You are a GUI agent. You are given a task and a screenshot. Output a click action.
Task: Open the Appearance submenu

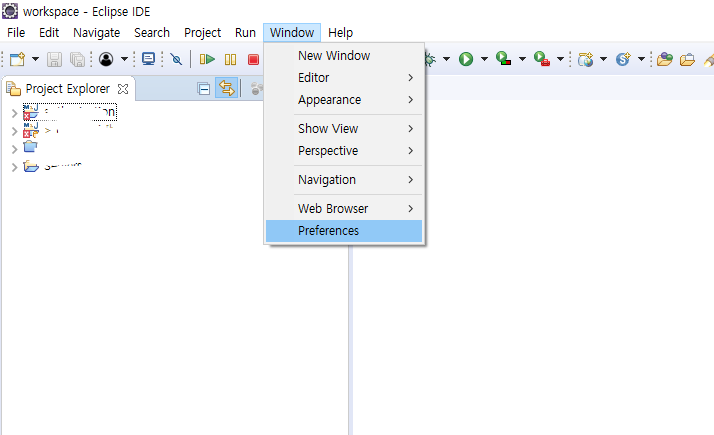[x=344, y=100]
